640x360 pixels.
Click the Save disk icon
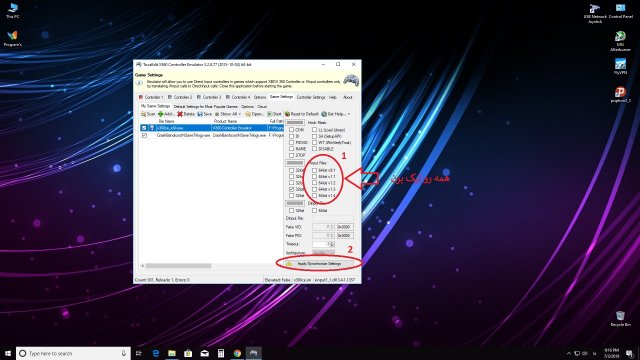[200, 114]
